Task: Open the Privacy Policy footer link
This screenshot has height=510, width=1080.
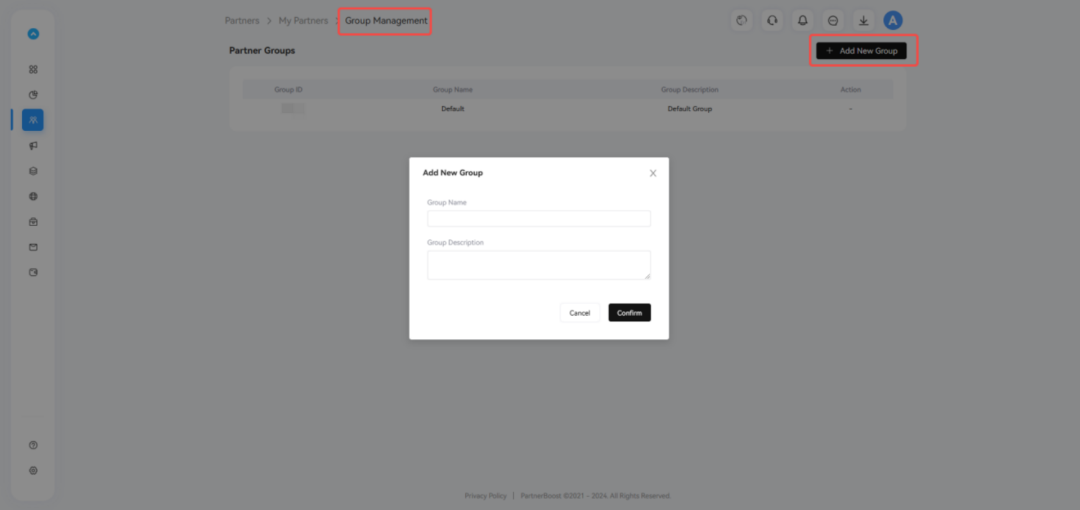Action: pyautogui.click(x=486, y=496)
